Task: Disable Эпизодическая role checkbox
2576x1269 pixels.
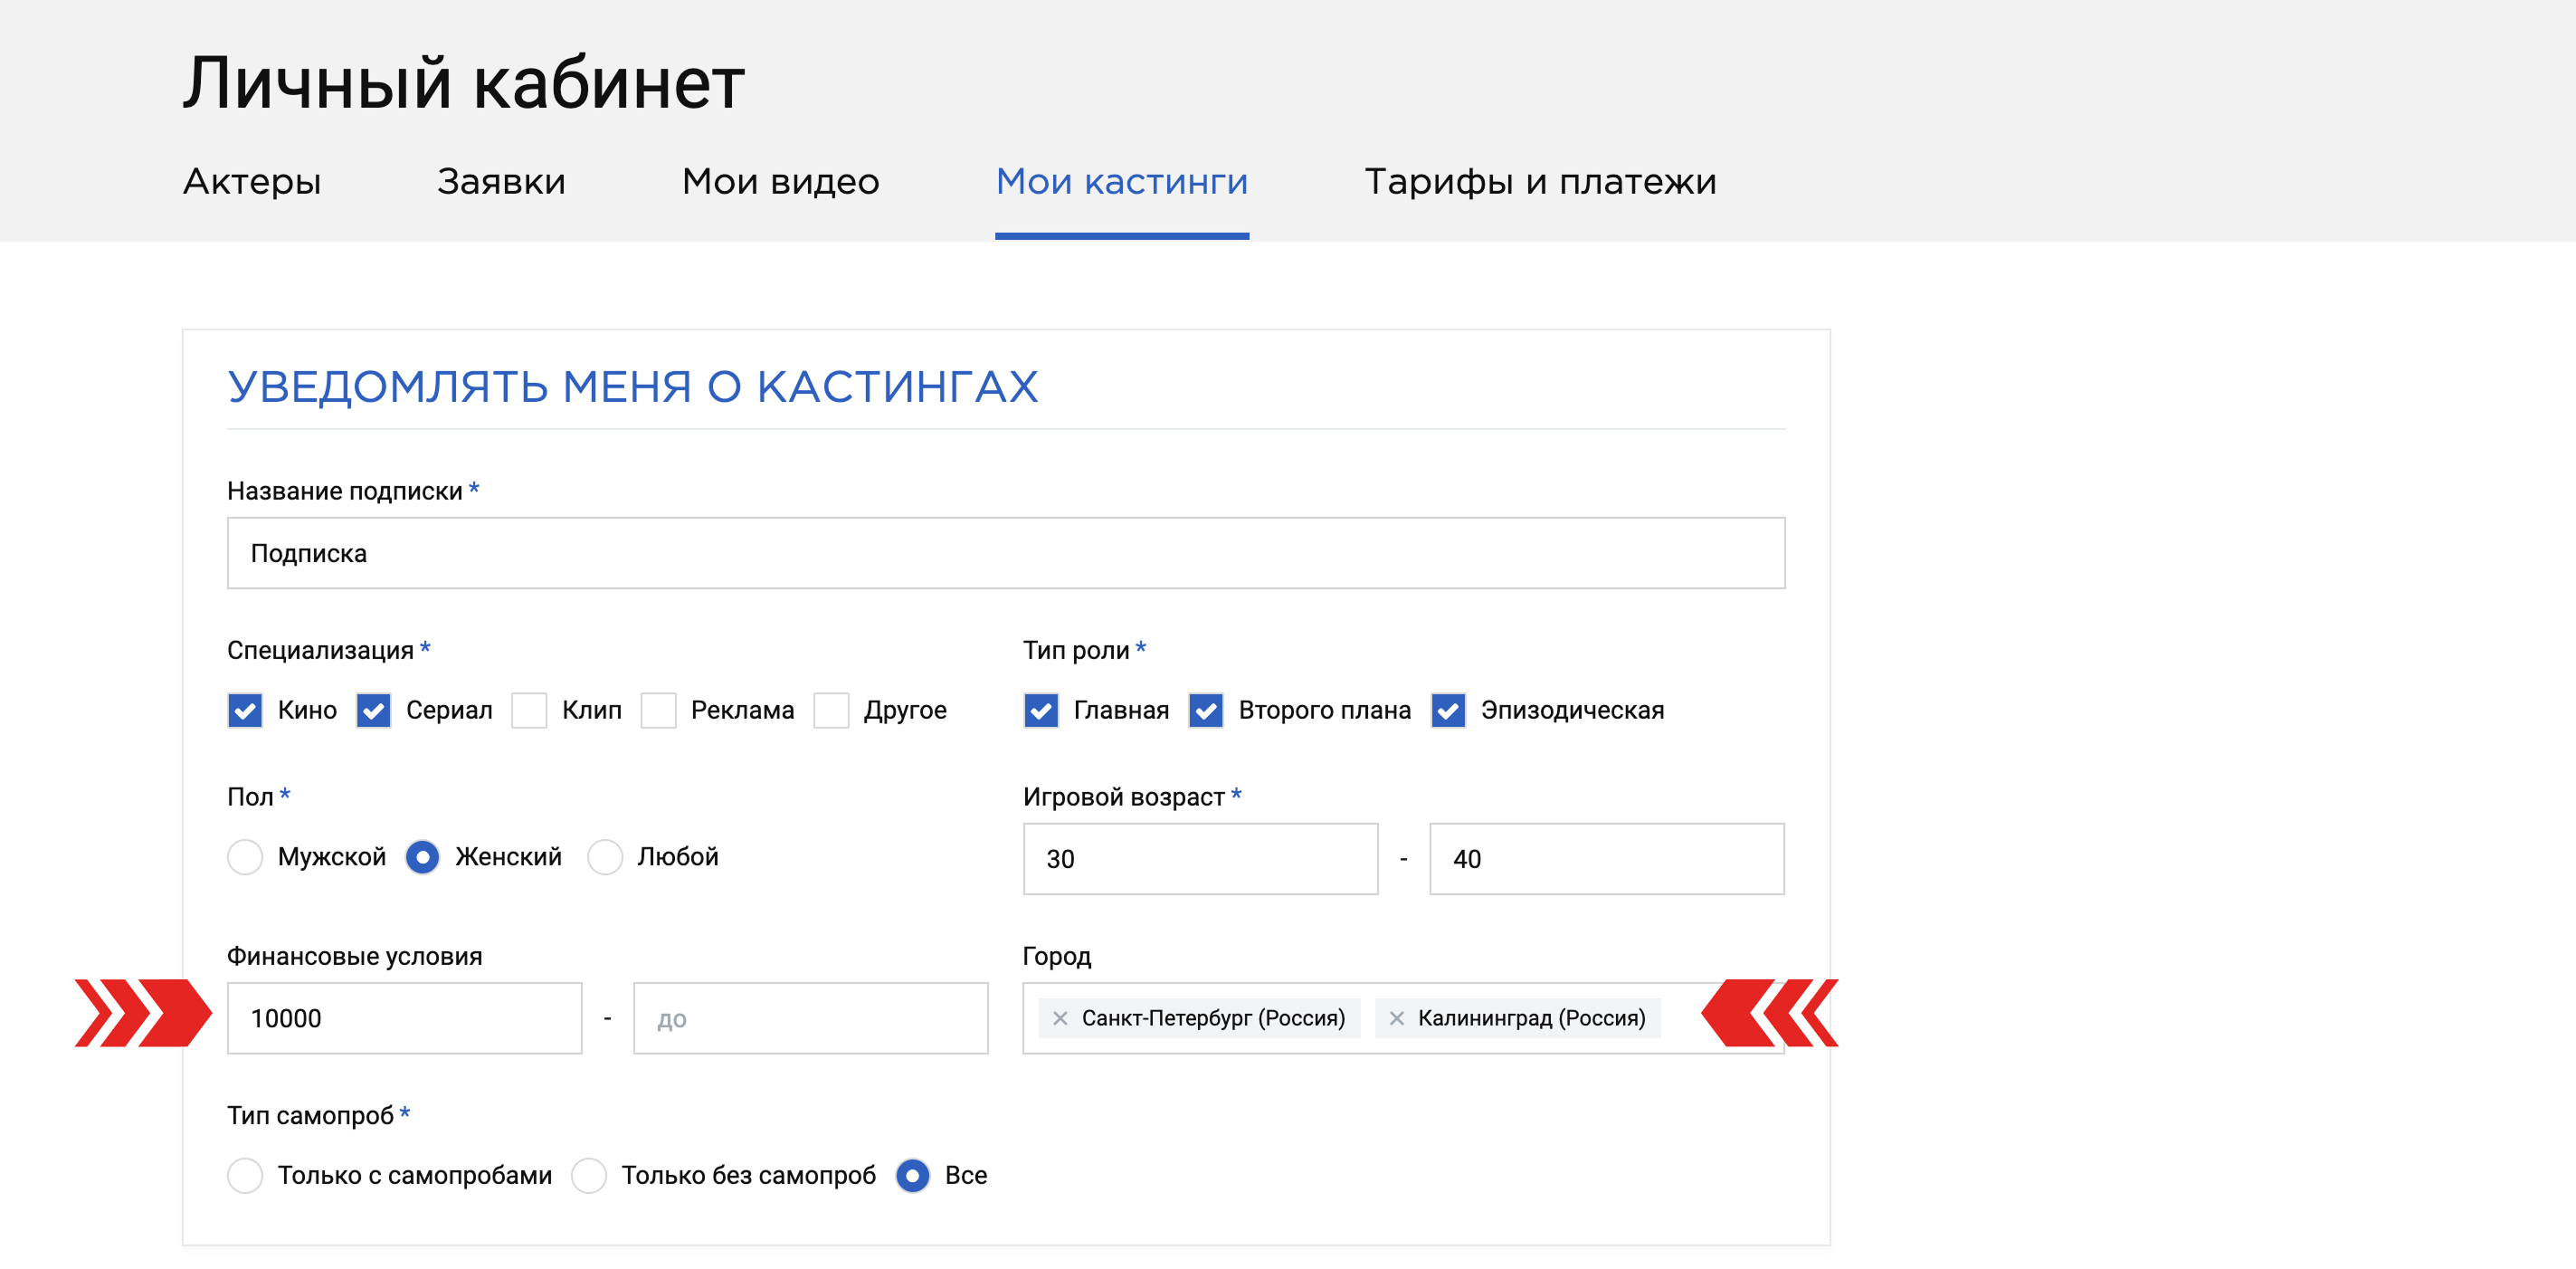Action: tap(1448, 710)
